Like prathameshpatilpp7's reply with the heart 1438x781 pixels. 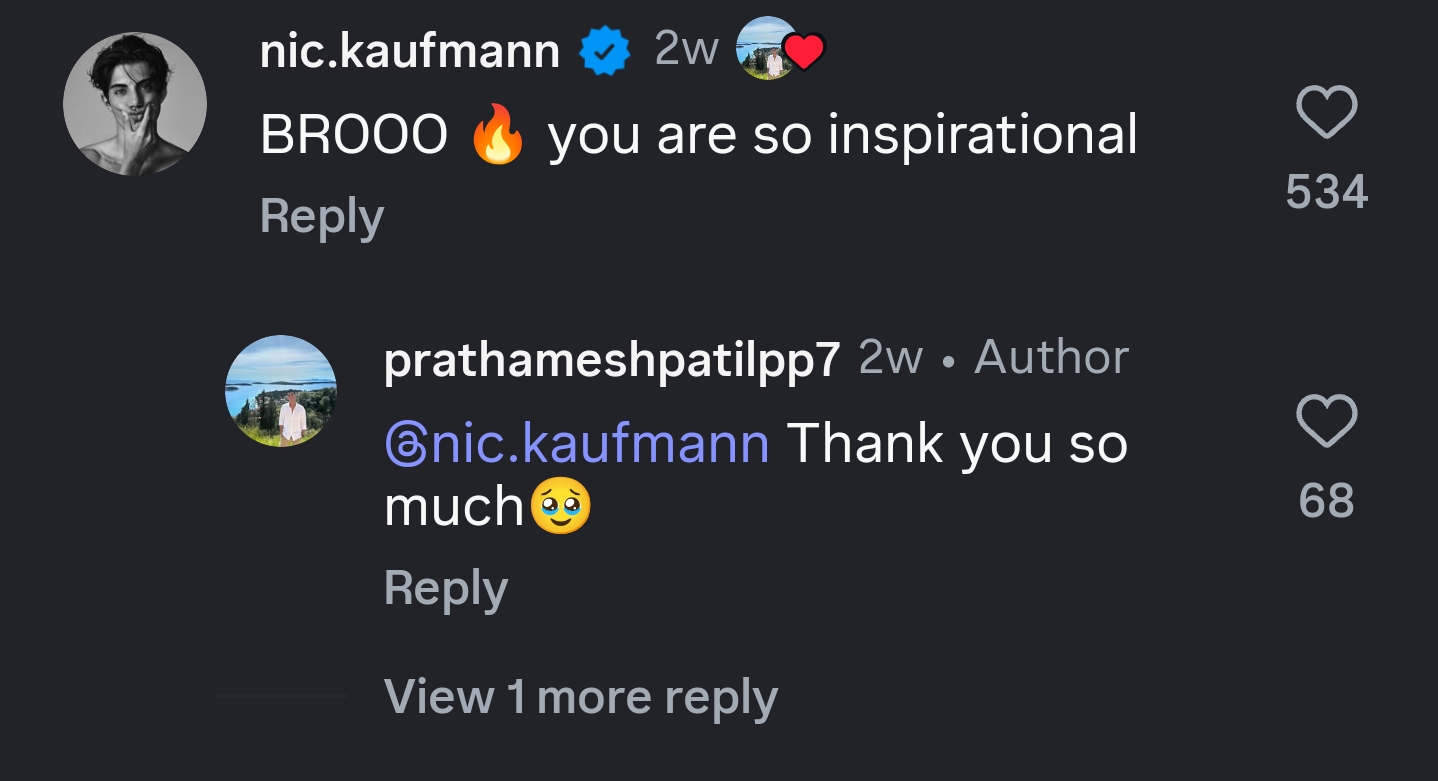point(1326,421)
